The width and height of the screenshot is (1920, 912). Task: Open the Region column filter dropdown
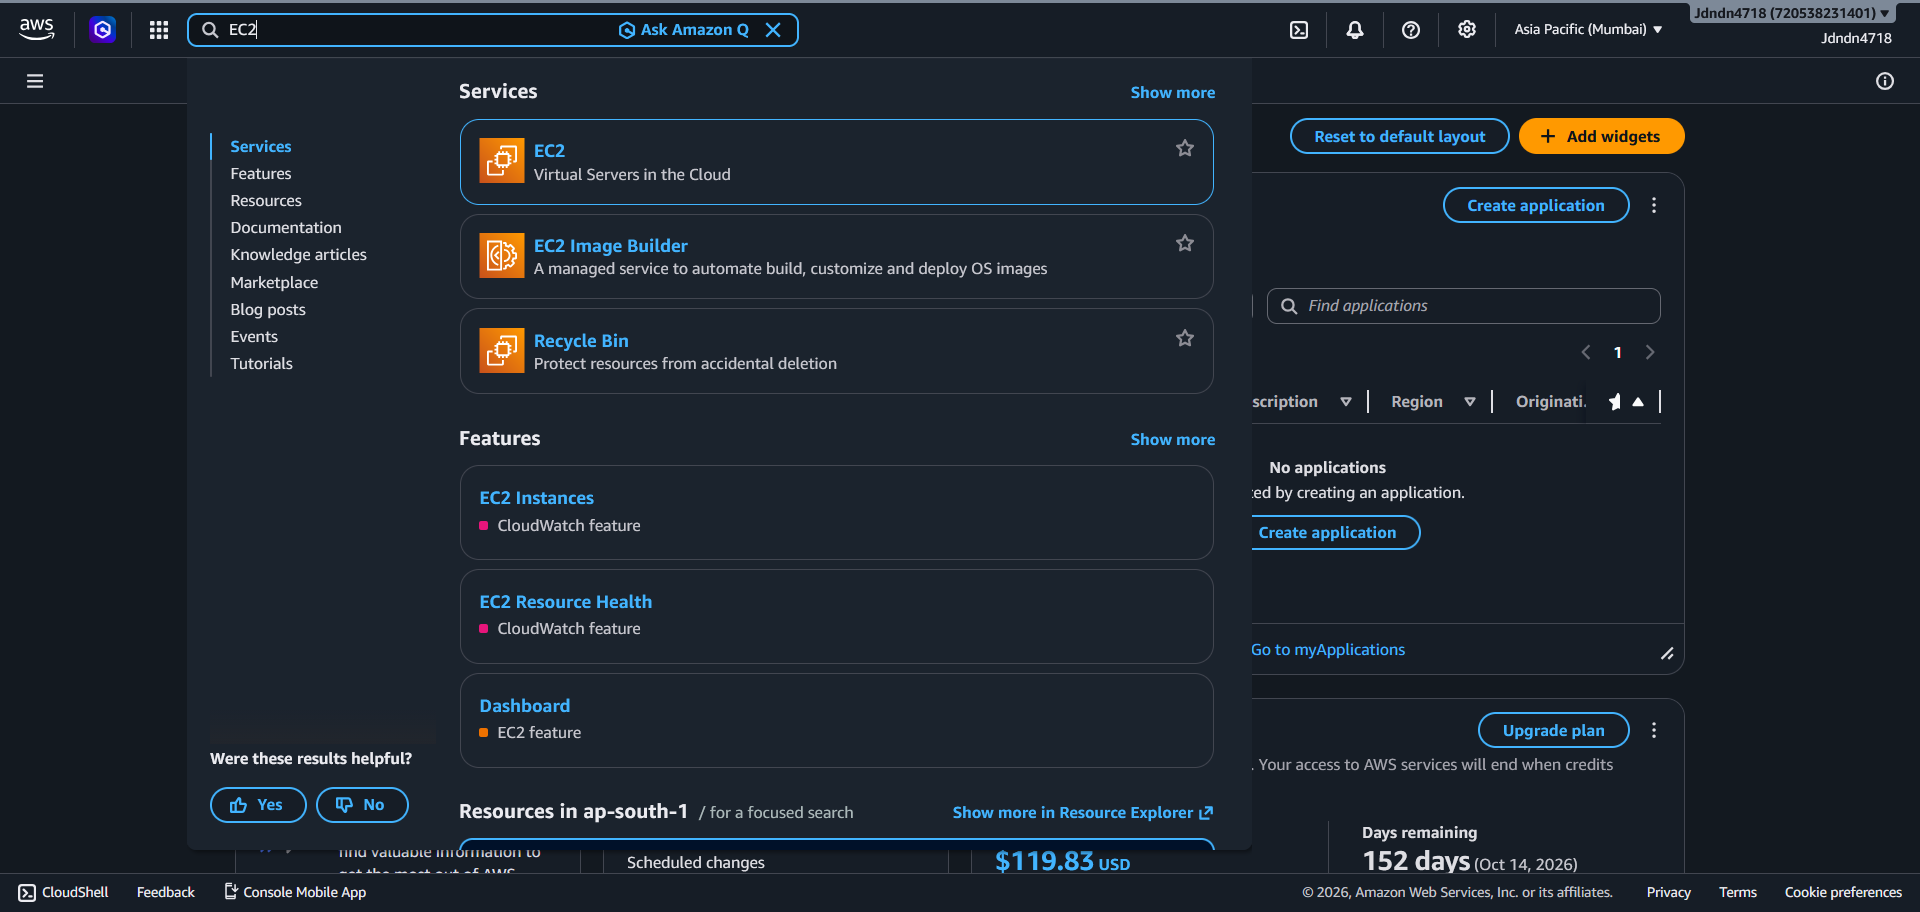click(1470, 402)
